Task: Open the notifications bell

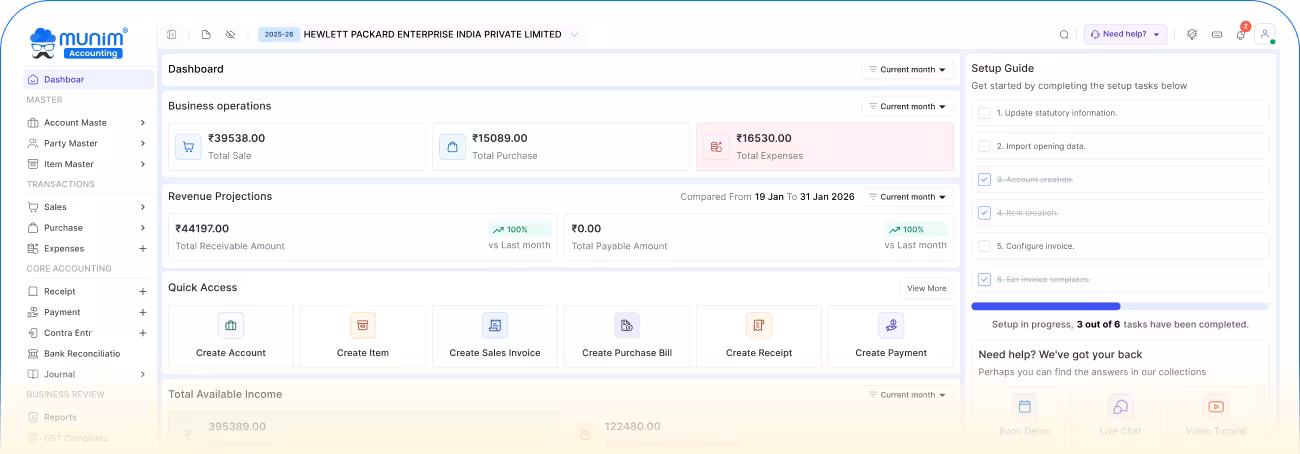Action: pos(1241,34)
